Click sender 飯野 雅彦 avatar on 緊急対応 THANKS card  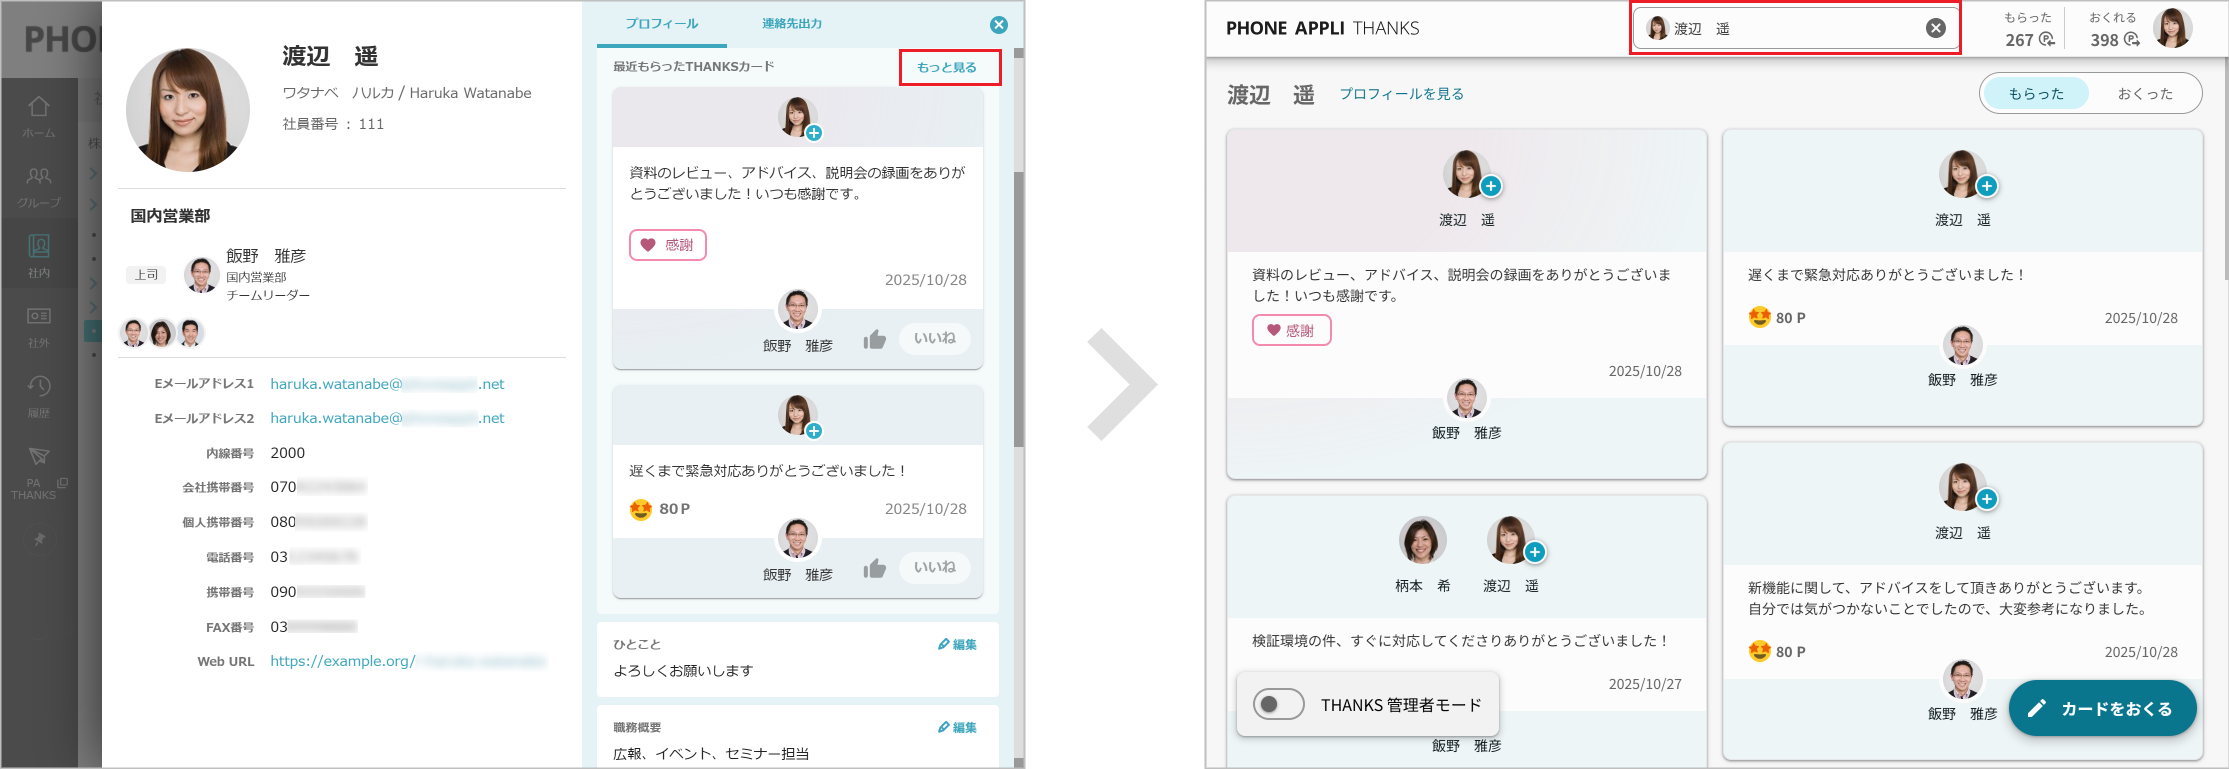click(x=1962, y=345)
